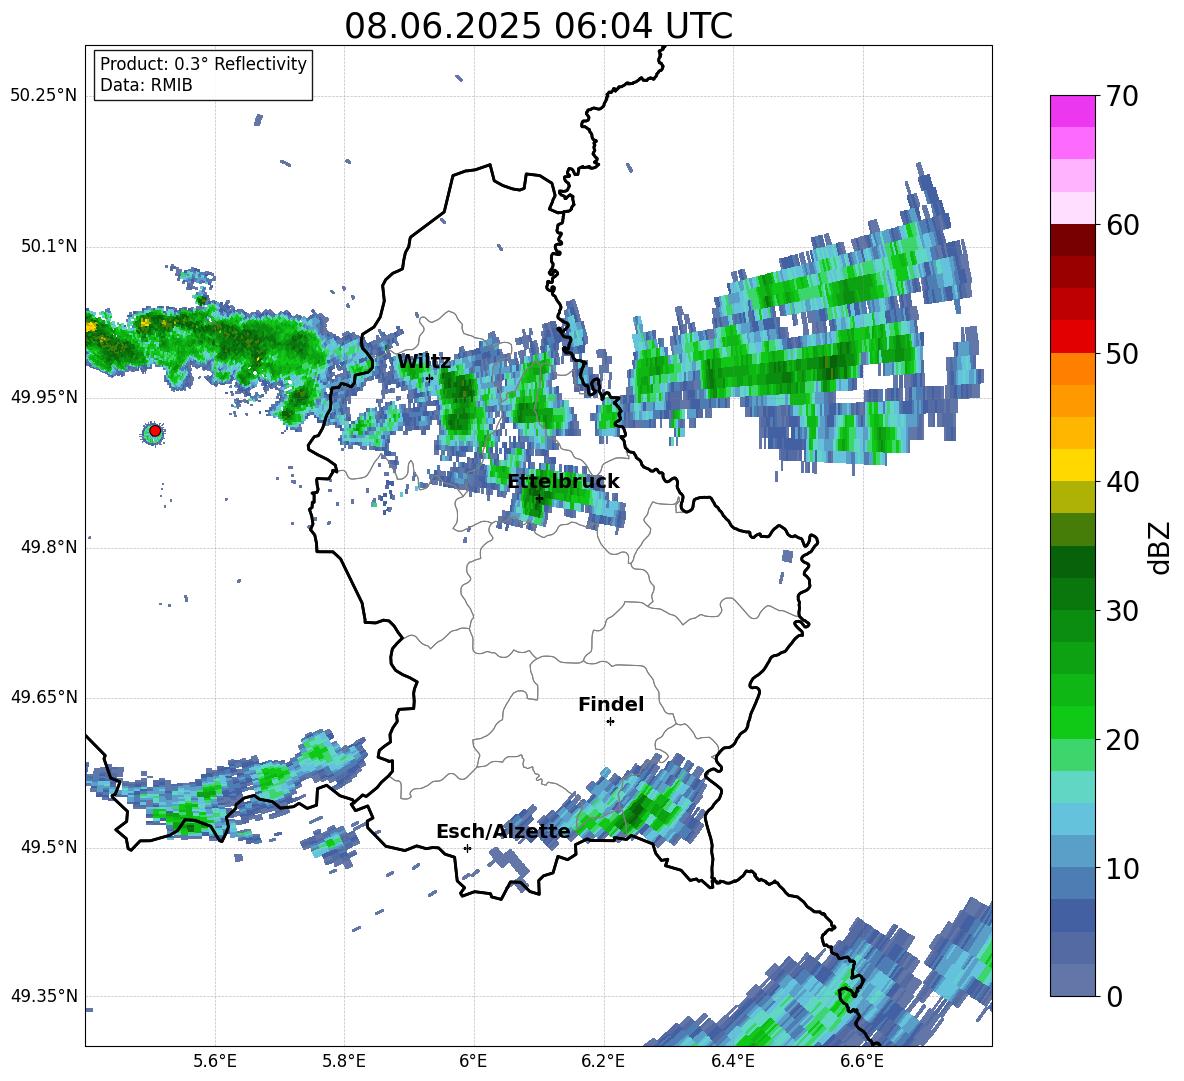Click the Findel station cross marker
The width and height of the screenshot is (1184, 1081).
pos(610,722)
